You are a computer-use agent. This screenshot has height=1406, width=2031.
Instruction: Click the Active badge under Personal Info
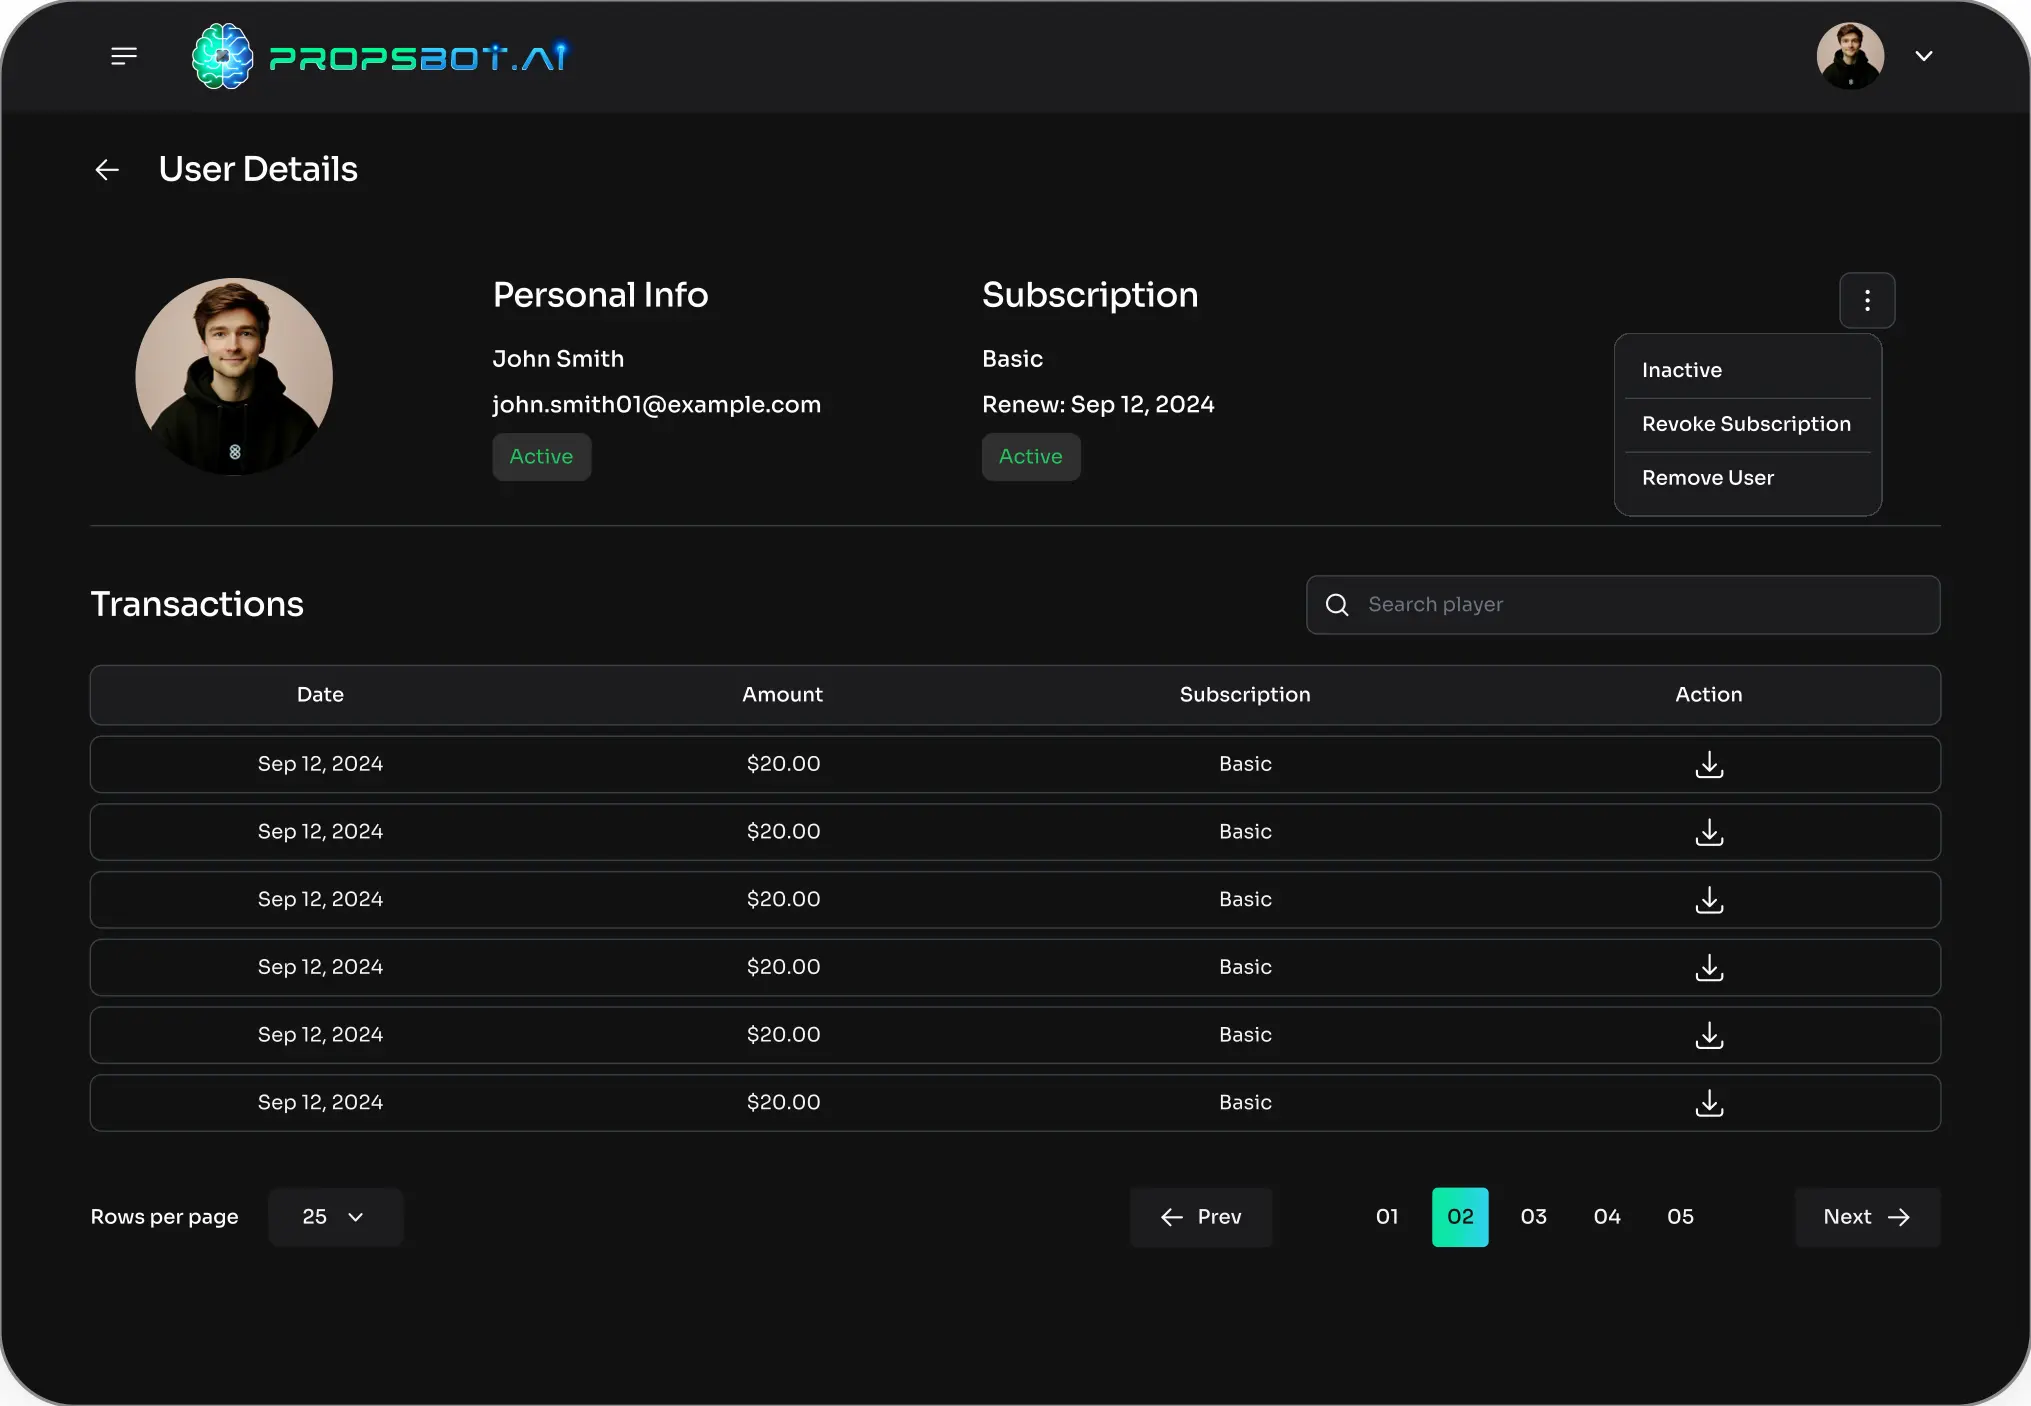(x=541, y=457)
